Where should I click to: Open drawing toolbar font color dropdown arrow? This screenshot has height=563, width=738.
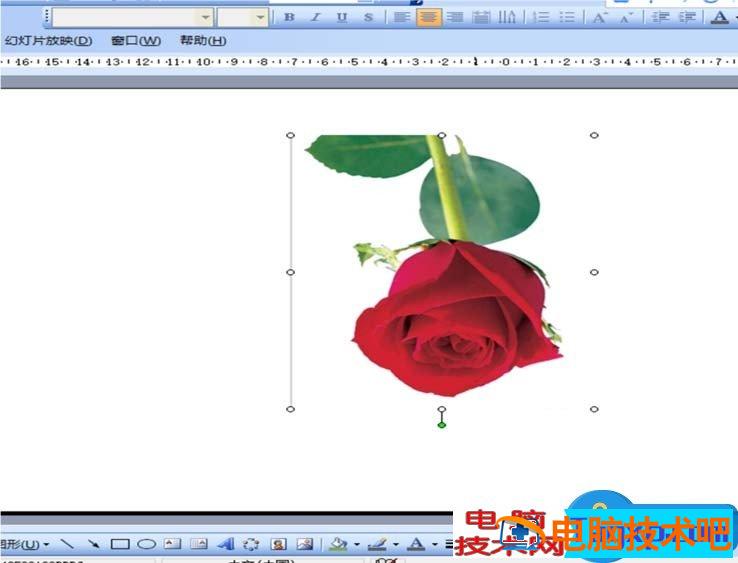click(435, 545)
